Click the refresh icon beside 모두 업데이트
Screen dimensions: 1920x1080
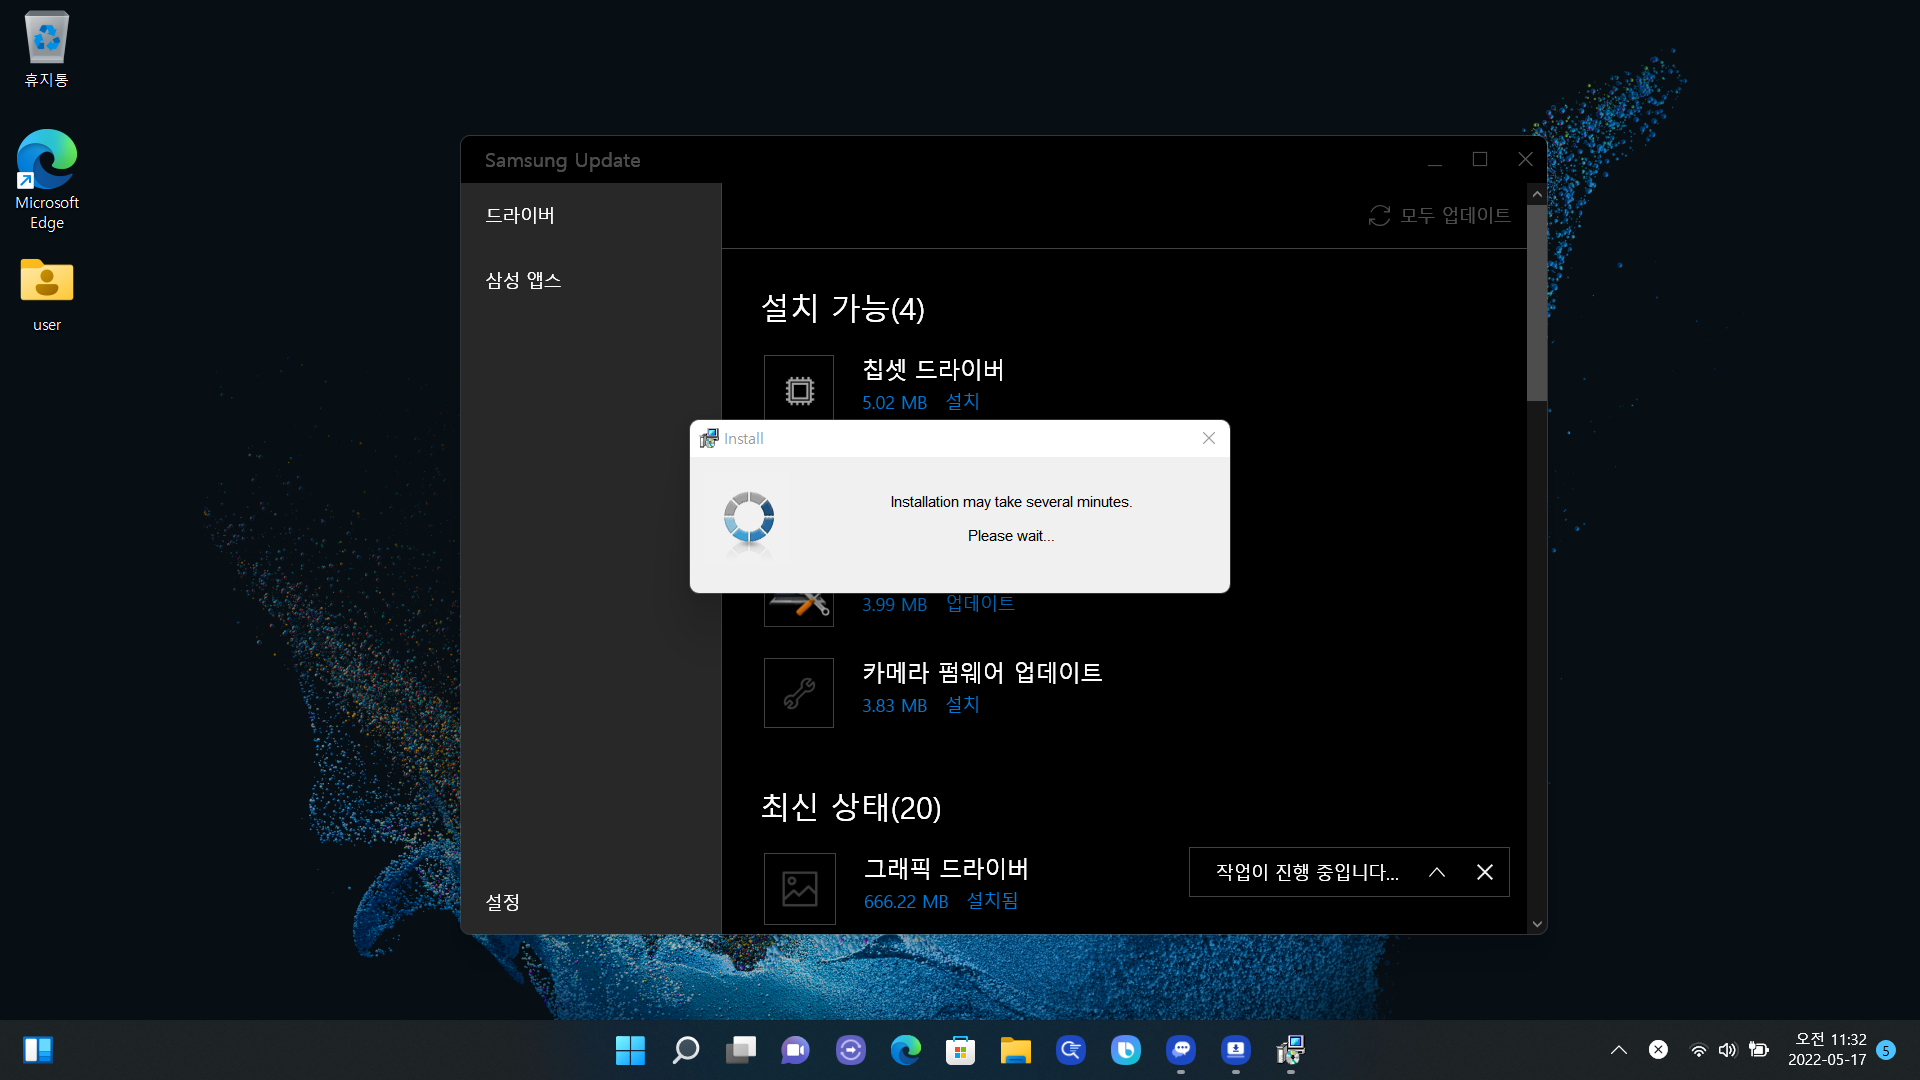coord(1379,216)
